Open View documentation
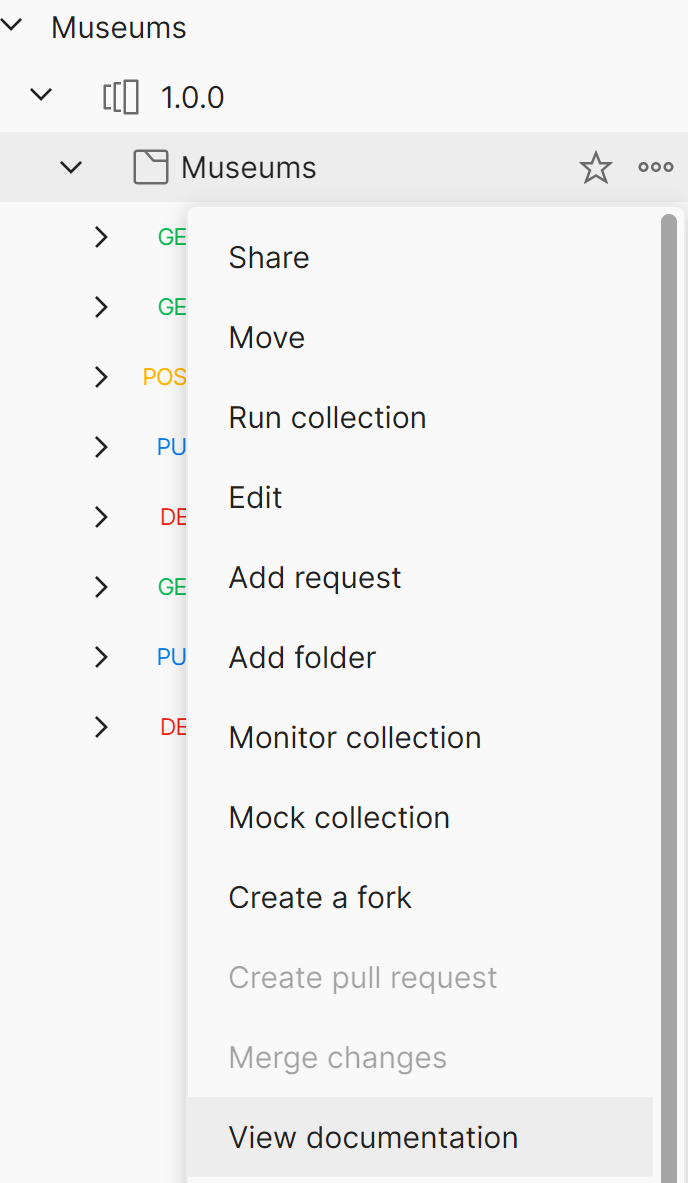This screenshot has height=1183, width=688. coord(373,1138)
